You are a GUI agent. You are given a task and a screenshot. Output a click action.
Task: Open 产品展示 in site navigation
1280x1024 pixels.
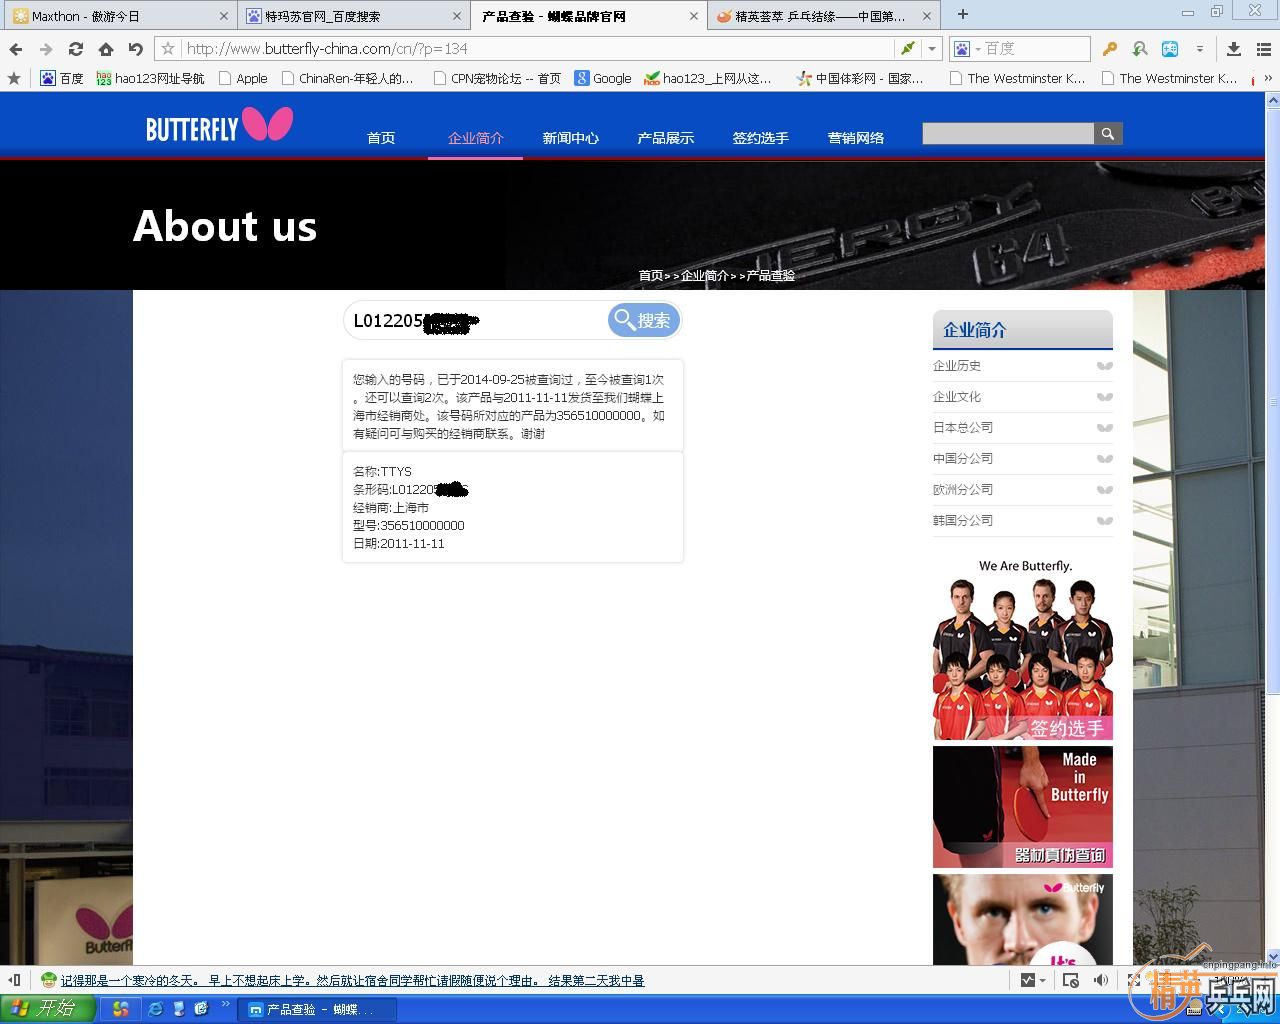coord(665,138)
